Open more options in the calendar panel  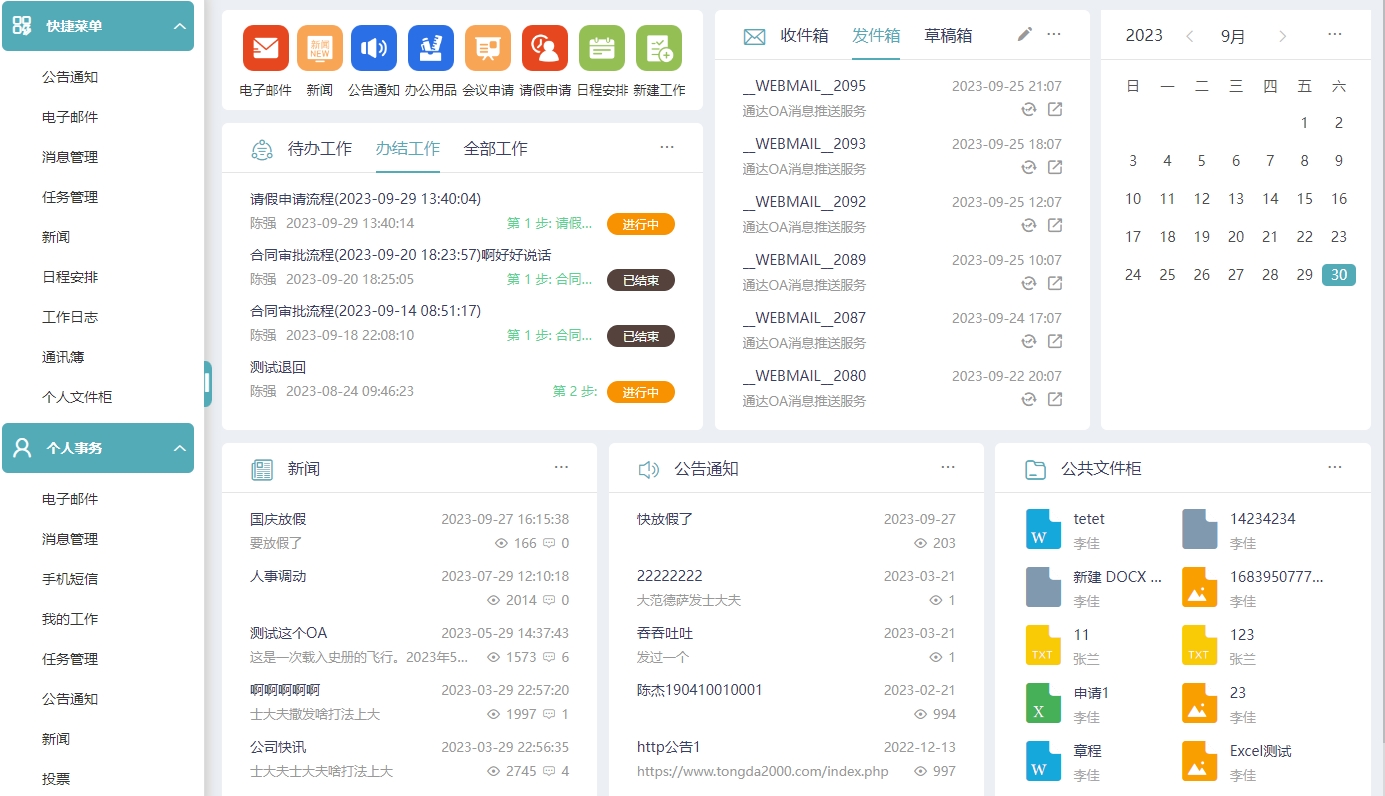click(x=1335, y=35)
